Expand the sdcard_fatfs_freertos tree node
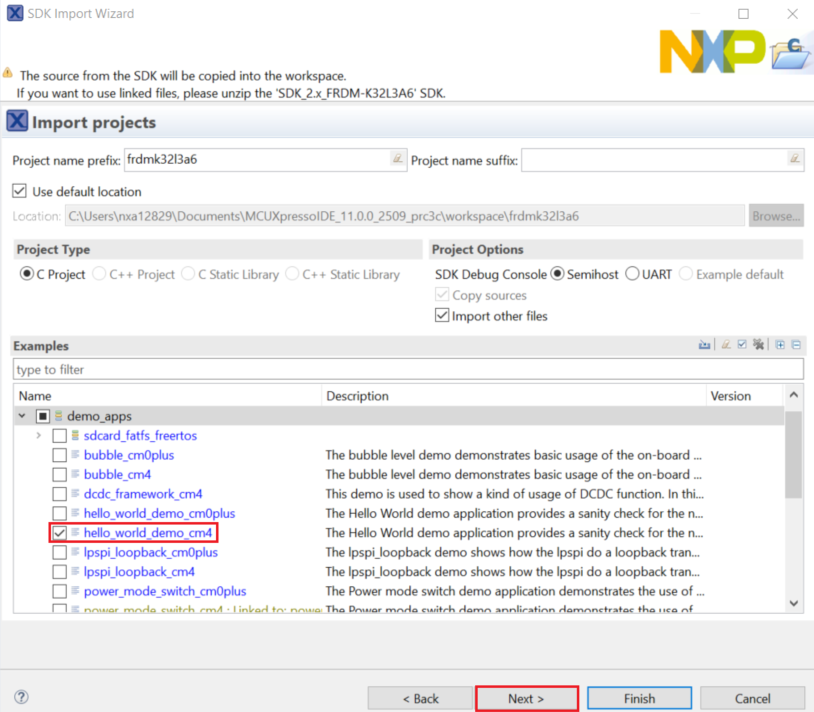The image size is (814, 712). 38,435
